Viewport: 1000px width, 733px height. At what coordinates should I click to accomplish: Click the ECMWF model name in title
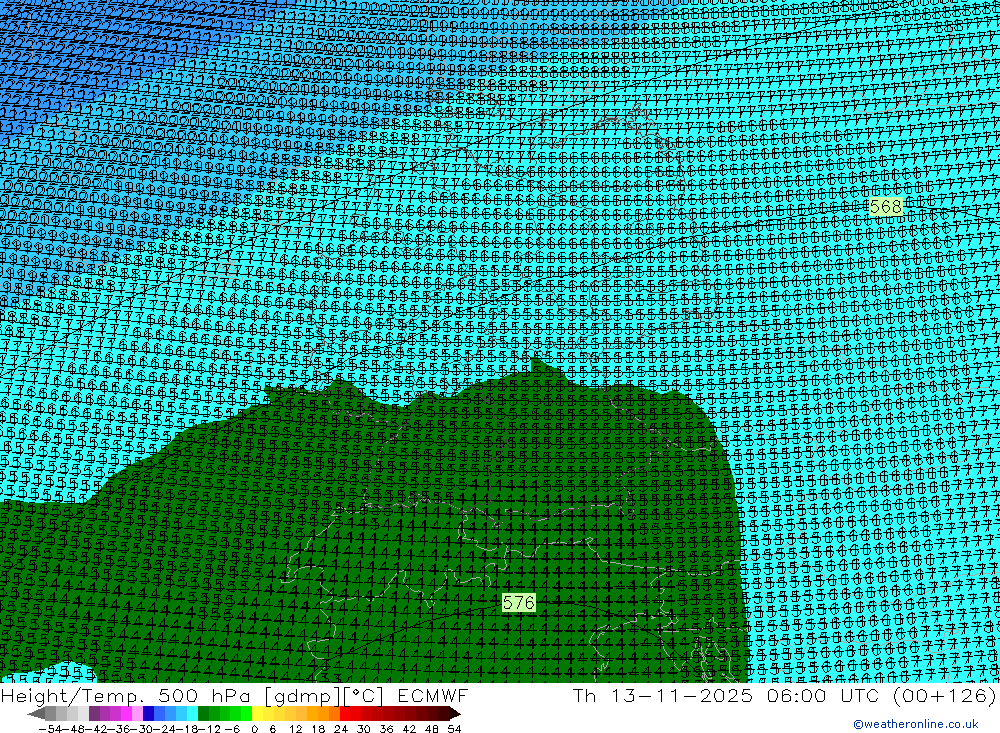tap(432, 695)
